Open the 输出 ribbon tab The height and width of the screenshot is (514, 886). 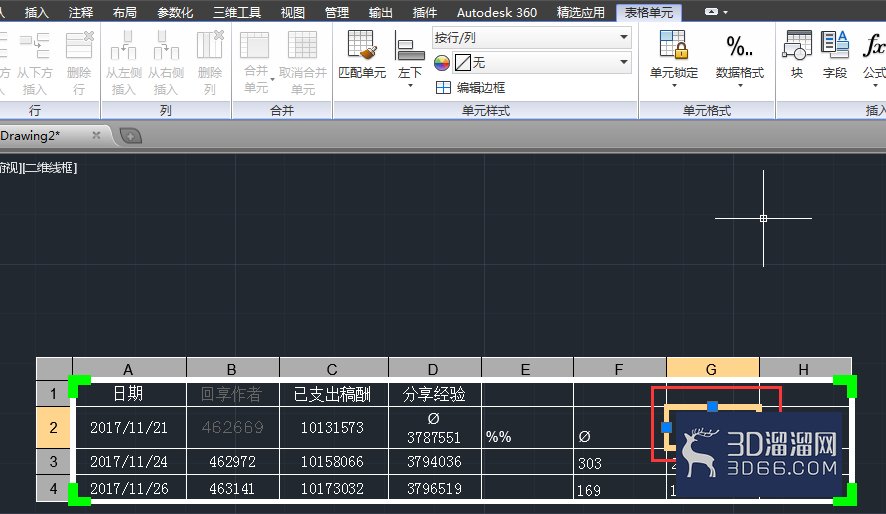(380, 12)
